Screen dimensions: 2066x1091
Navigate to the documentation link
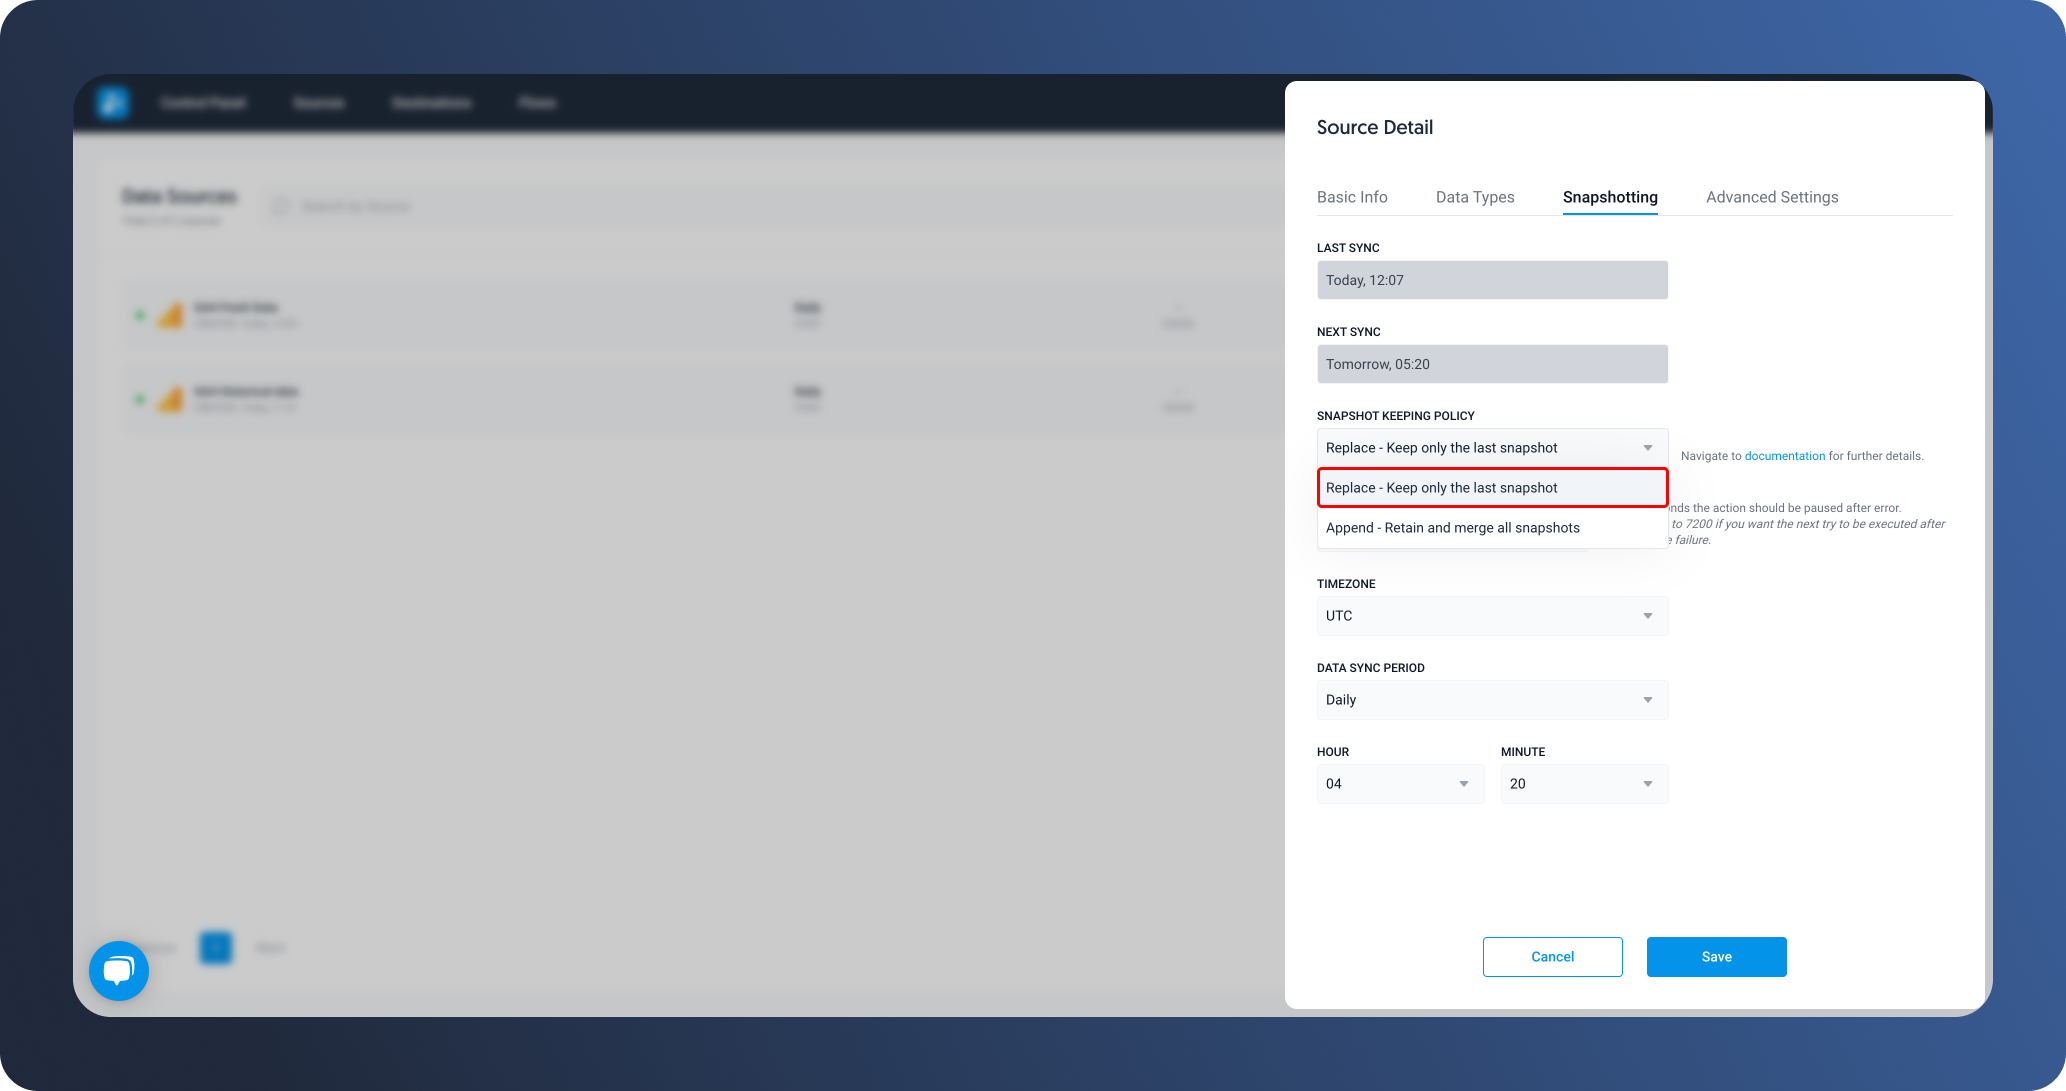click(x=1786, y=455)
